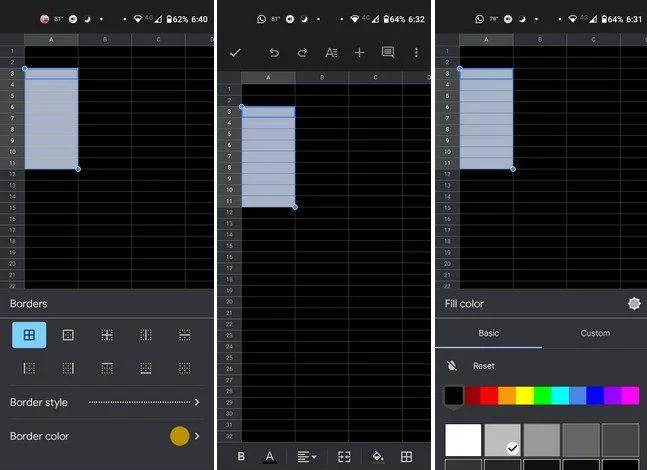Toggle bold formatting button
647x470 pixels.
pyautogui.click(x=241, y=456)
